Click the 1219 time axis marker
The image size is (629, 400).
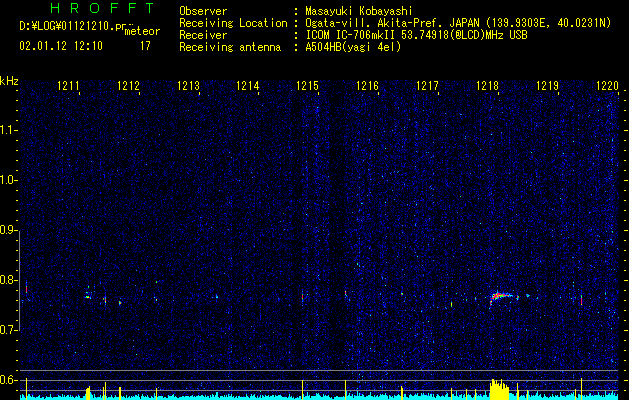pos(547,86)
